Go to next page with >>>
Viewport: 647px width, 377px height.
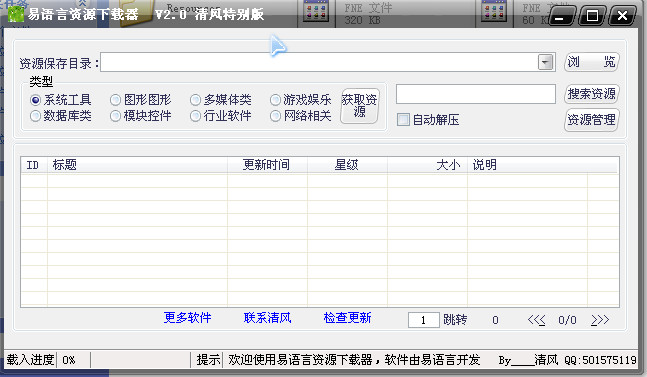pyautogui.click(x=600, y=320)
